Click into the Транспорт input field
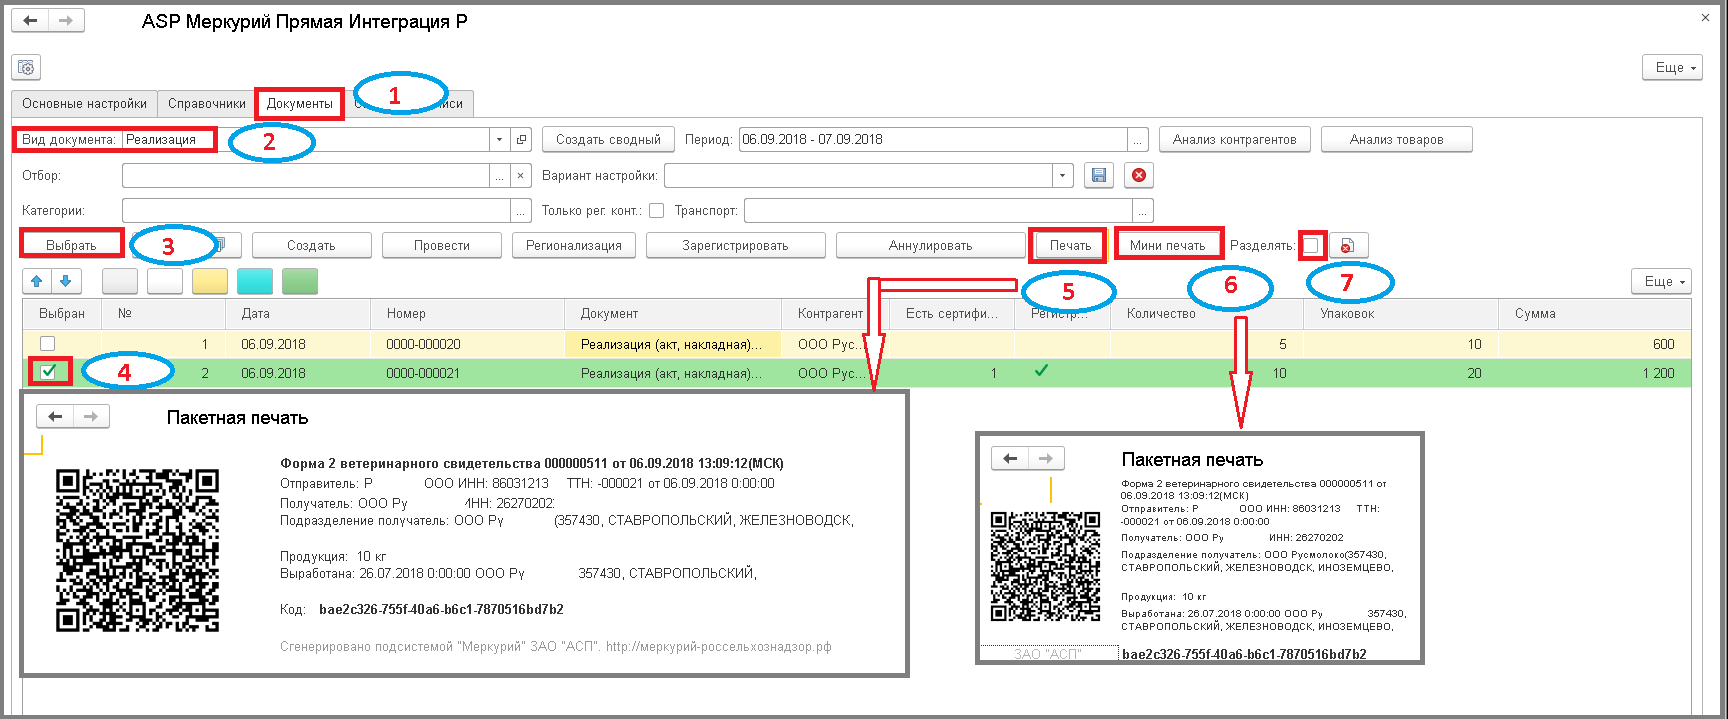The width and height of the screenshot is (1728, 719). coord(938,211)
